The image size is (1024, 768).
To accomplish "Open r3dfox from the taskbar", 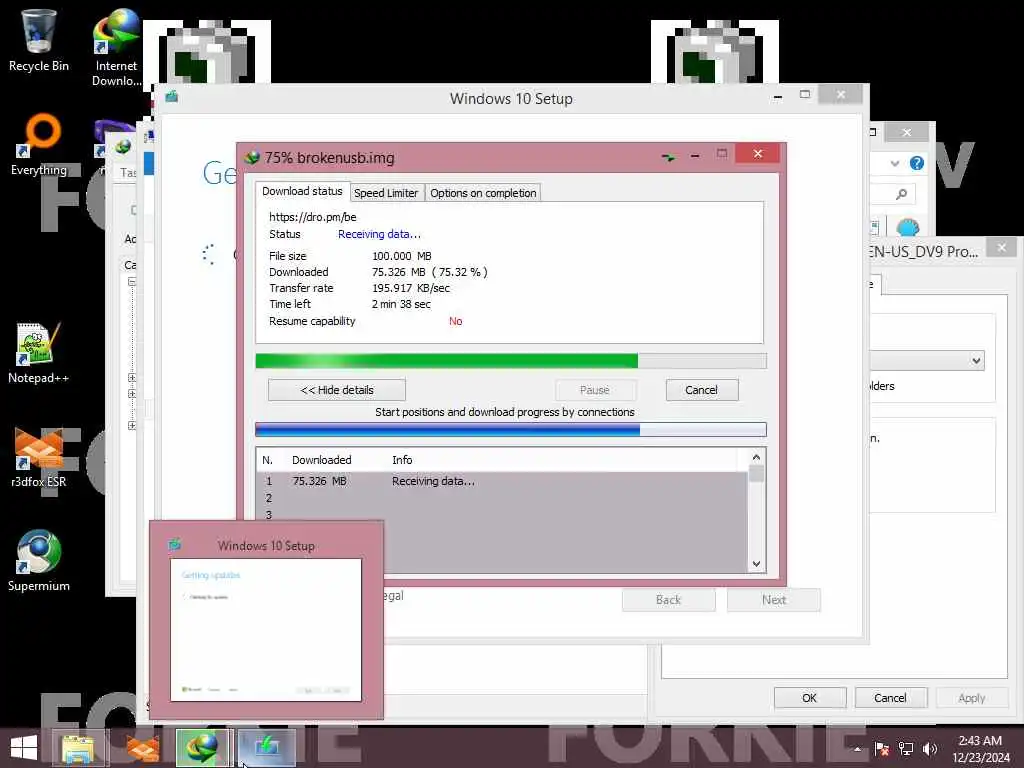I will (x=142, y=748).
